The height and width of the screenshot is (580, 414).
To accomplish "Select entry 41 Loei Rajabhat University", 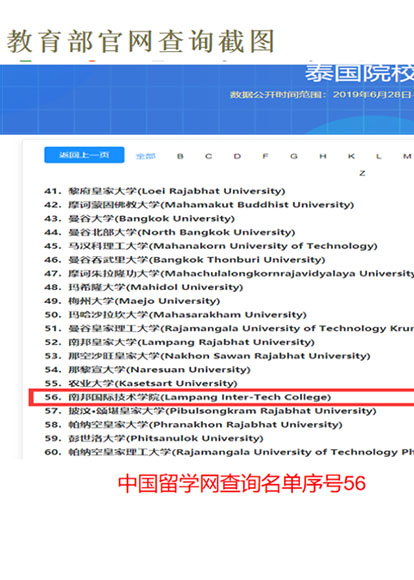I will click(165, 191).
